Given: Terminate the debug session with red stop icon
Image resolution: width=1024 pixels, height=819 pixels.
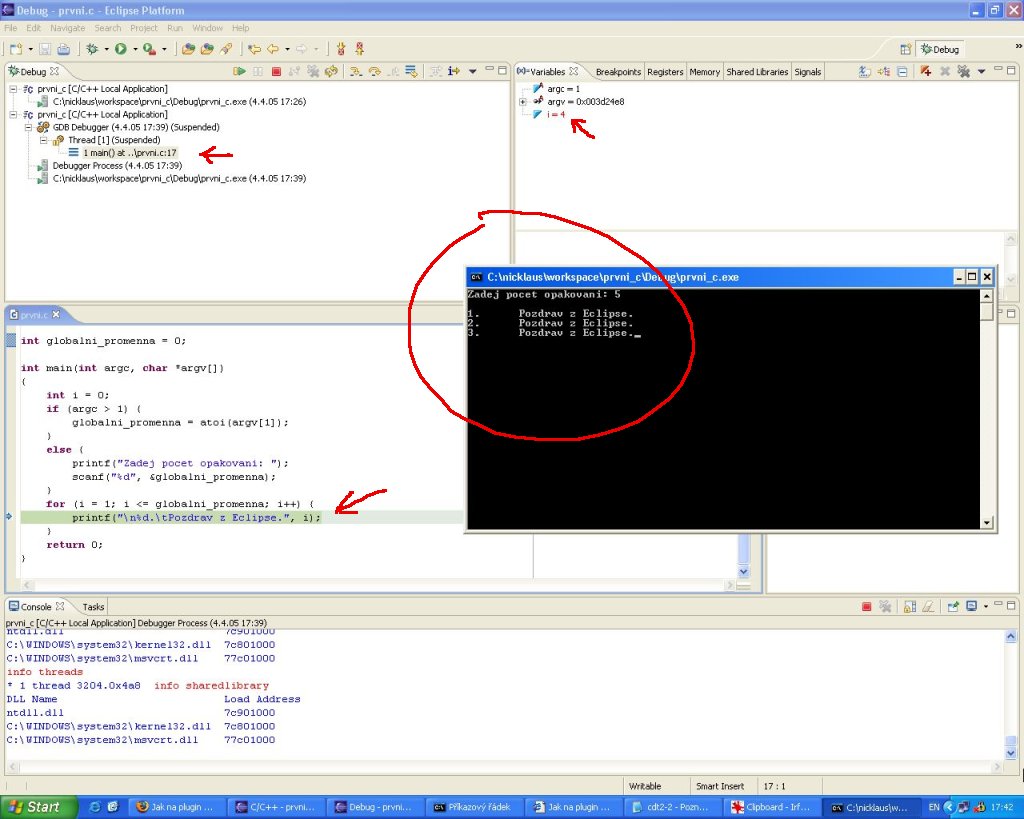Looking at the screenshot, I should [277, 72].
